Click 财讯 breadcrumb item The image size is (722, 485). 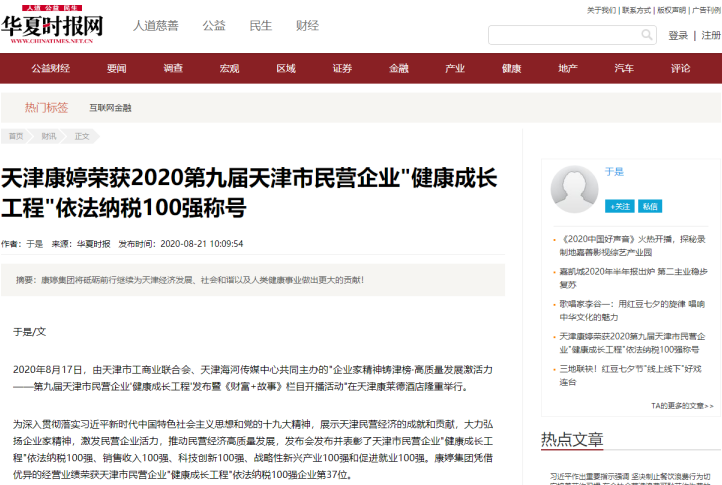tap(49, 136)
